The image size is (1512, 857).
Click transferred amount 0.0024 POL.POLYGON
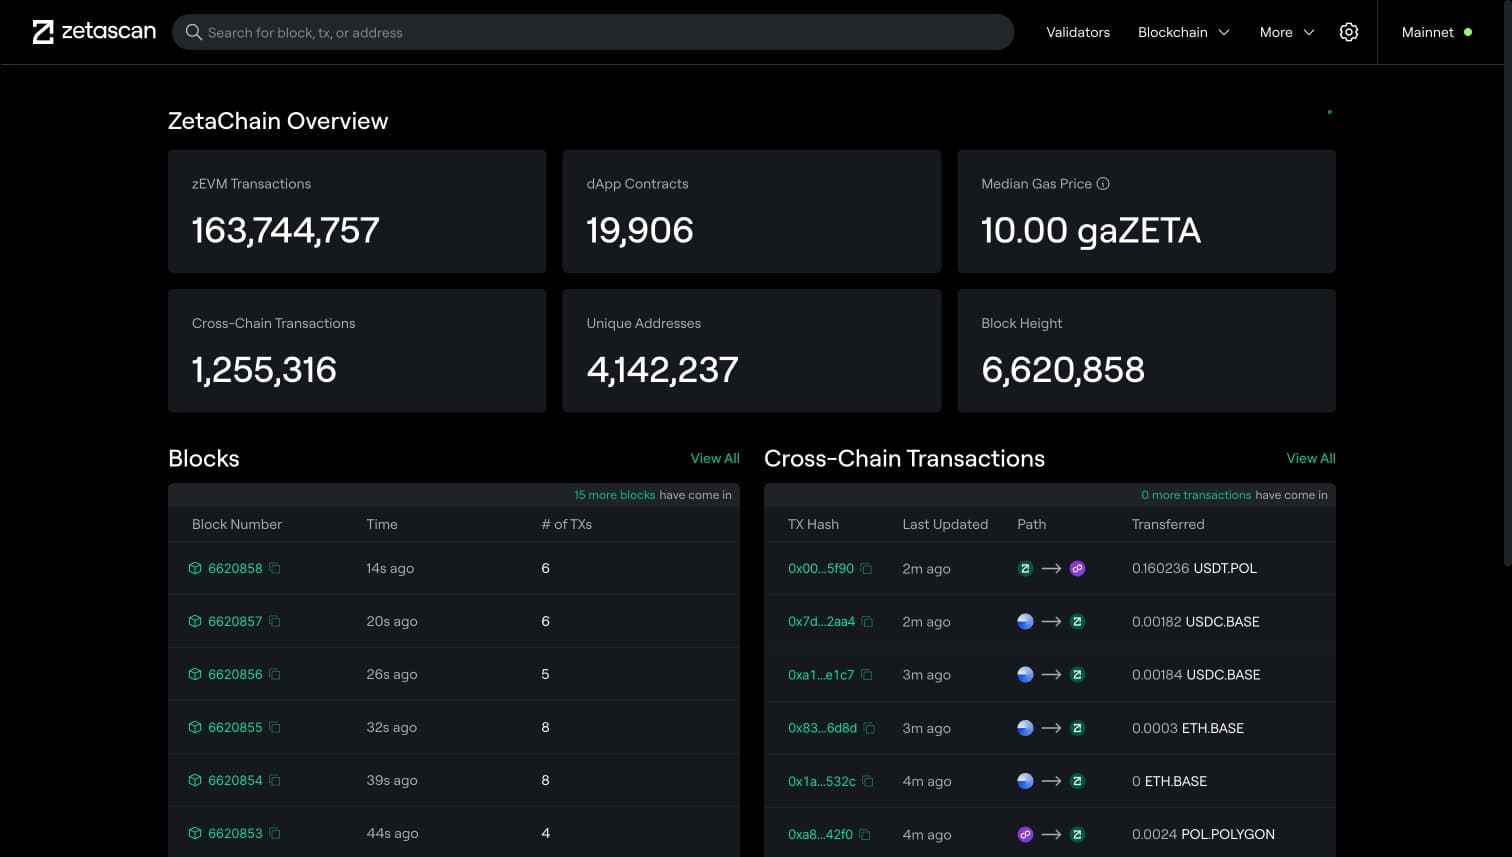(1203, 834)
